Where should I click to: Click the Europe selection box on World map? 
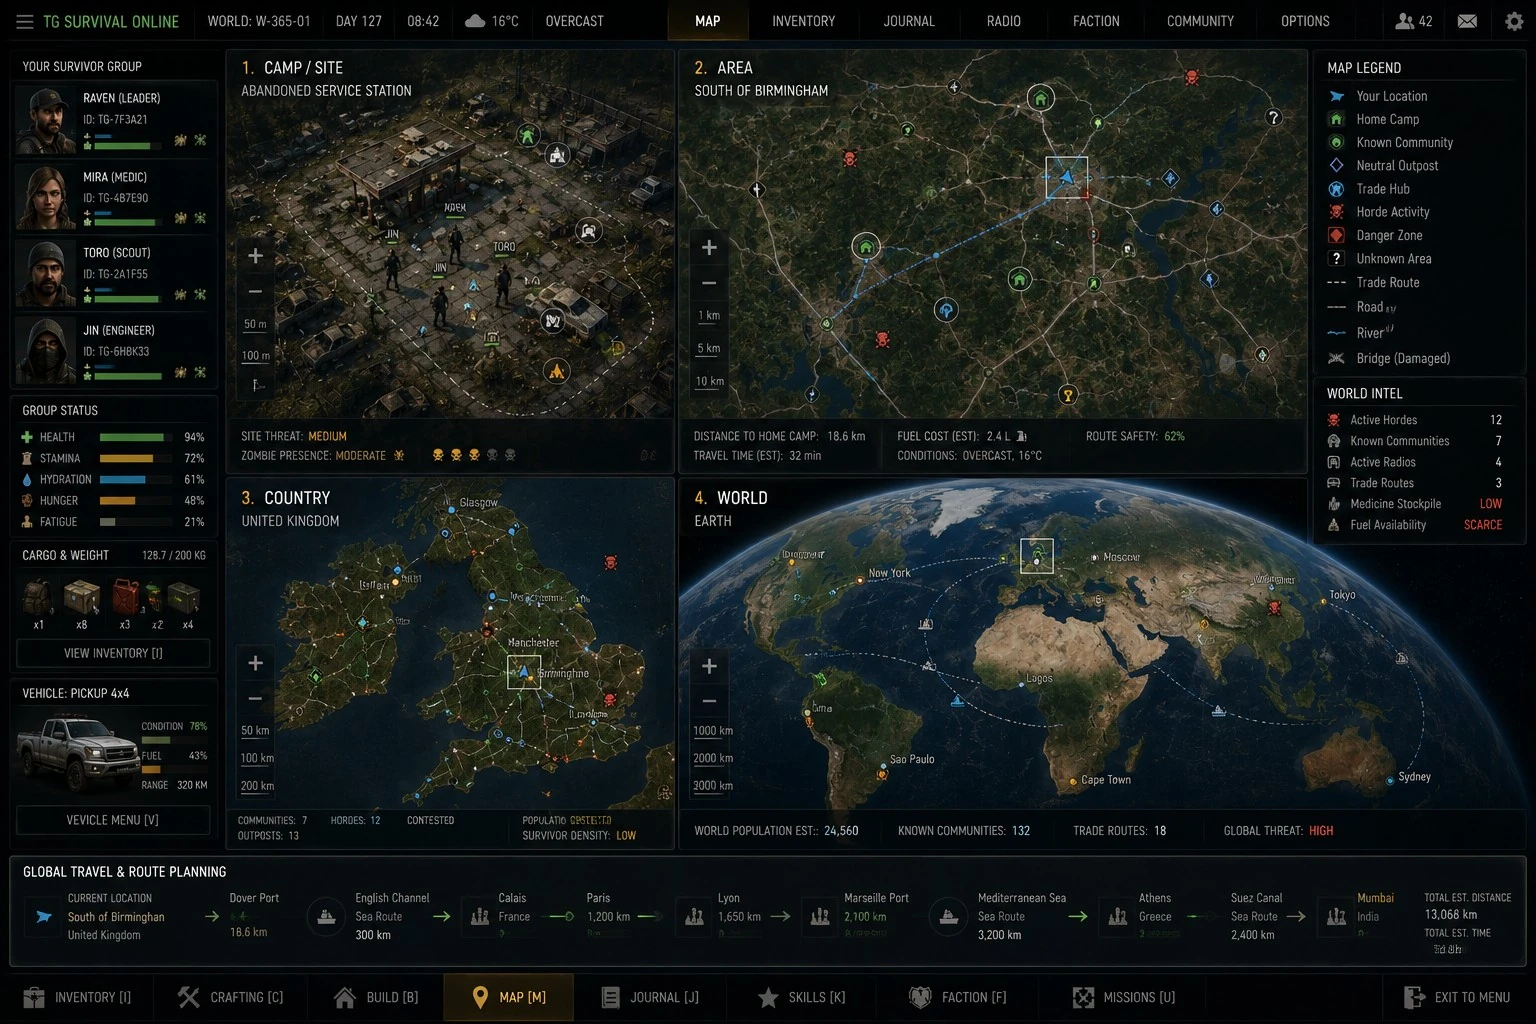[1036, 556]
